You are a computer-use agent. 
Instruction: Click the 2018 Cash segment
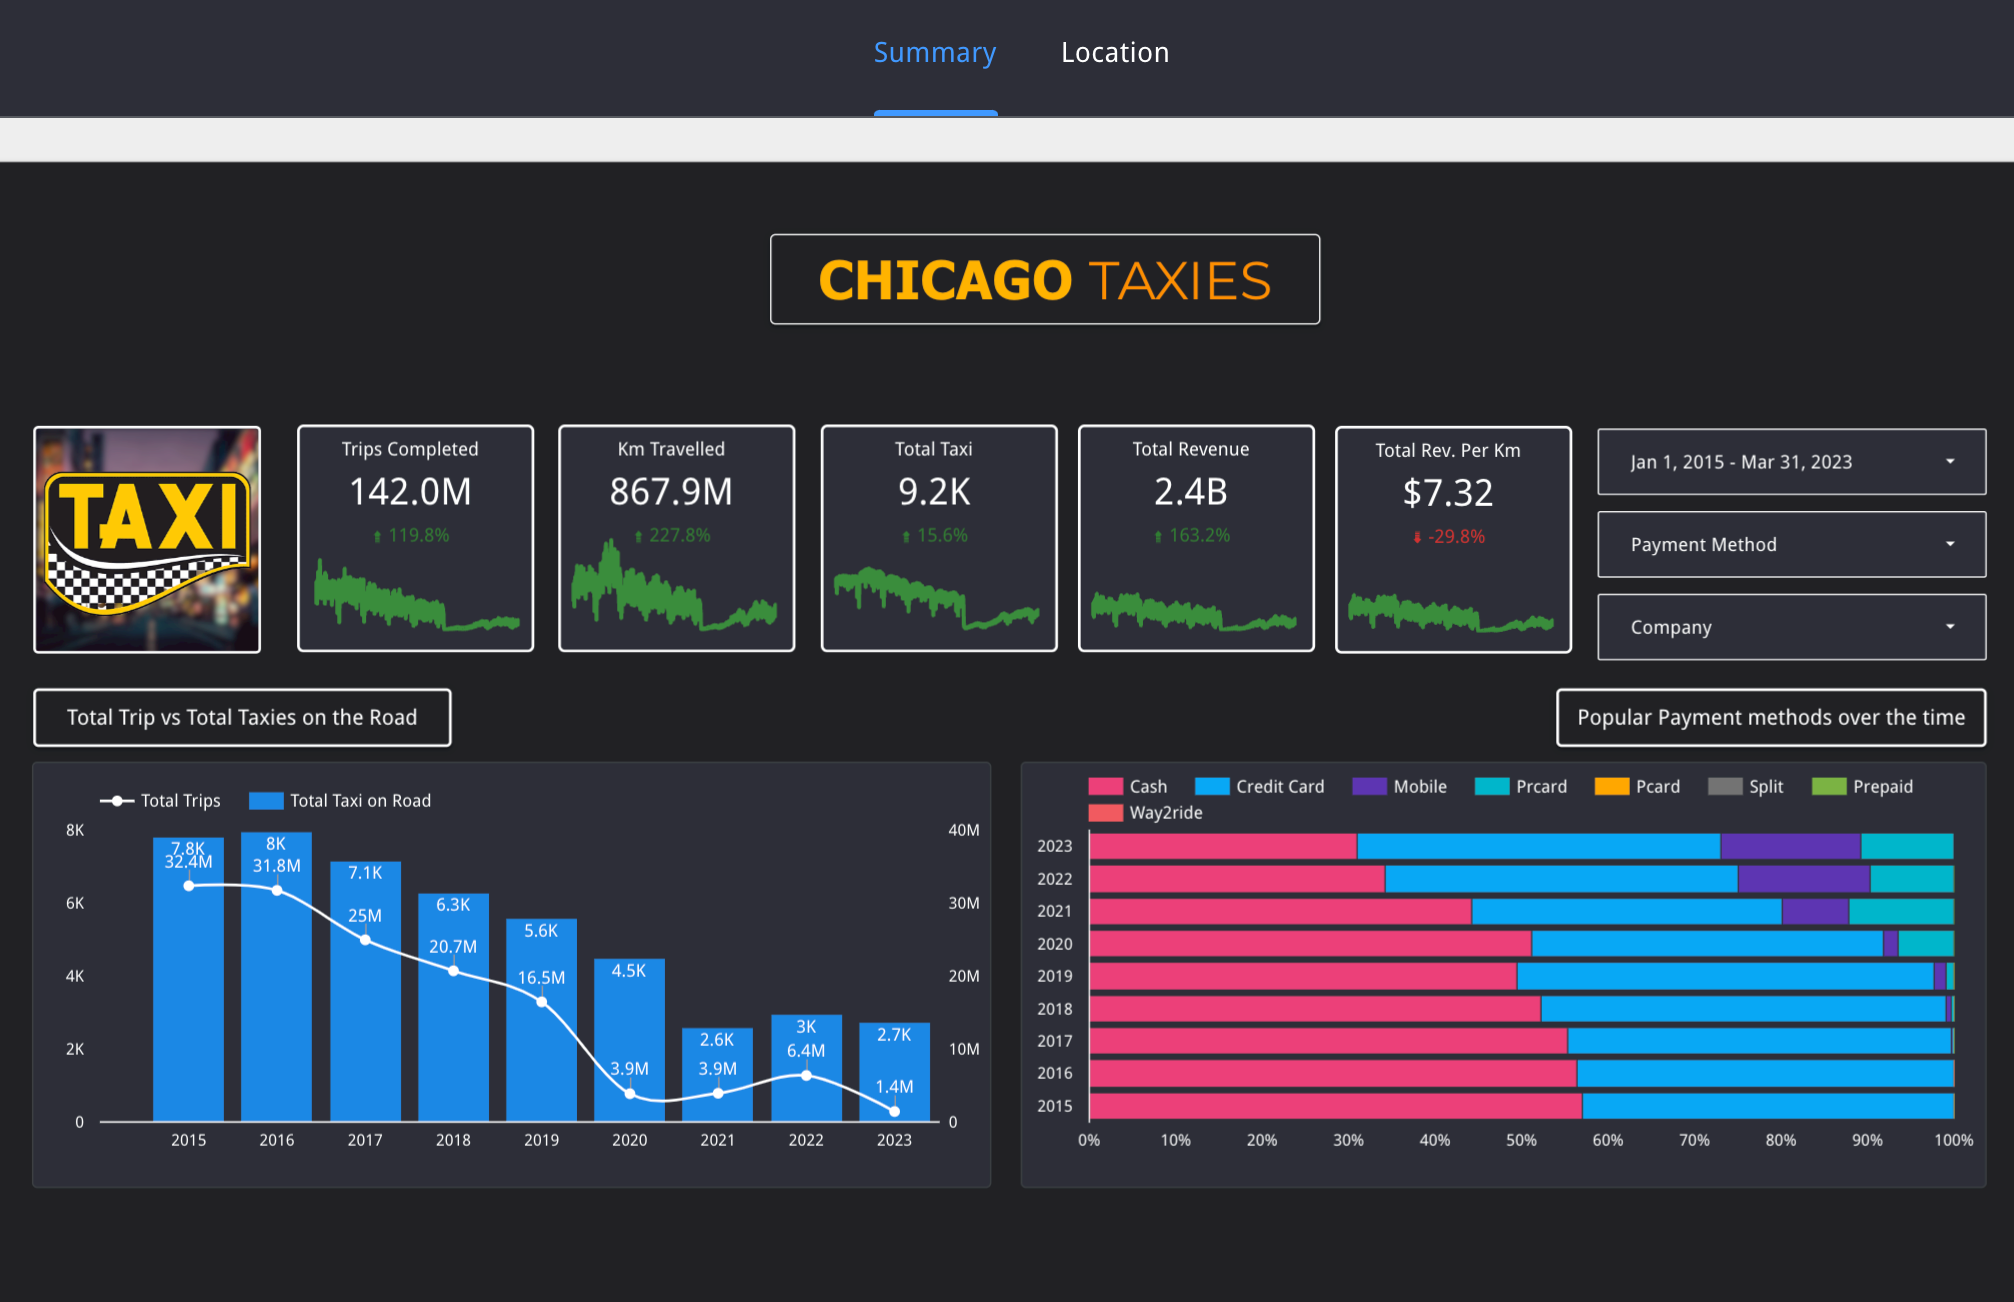pos(1315,1009)
